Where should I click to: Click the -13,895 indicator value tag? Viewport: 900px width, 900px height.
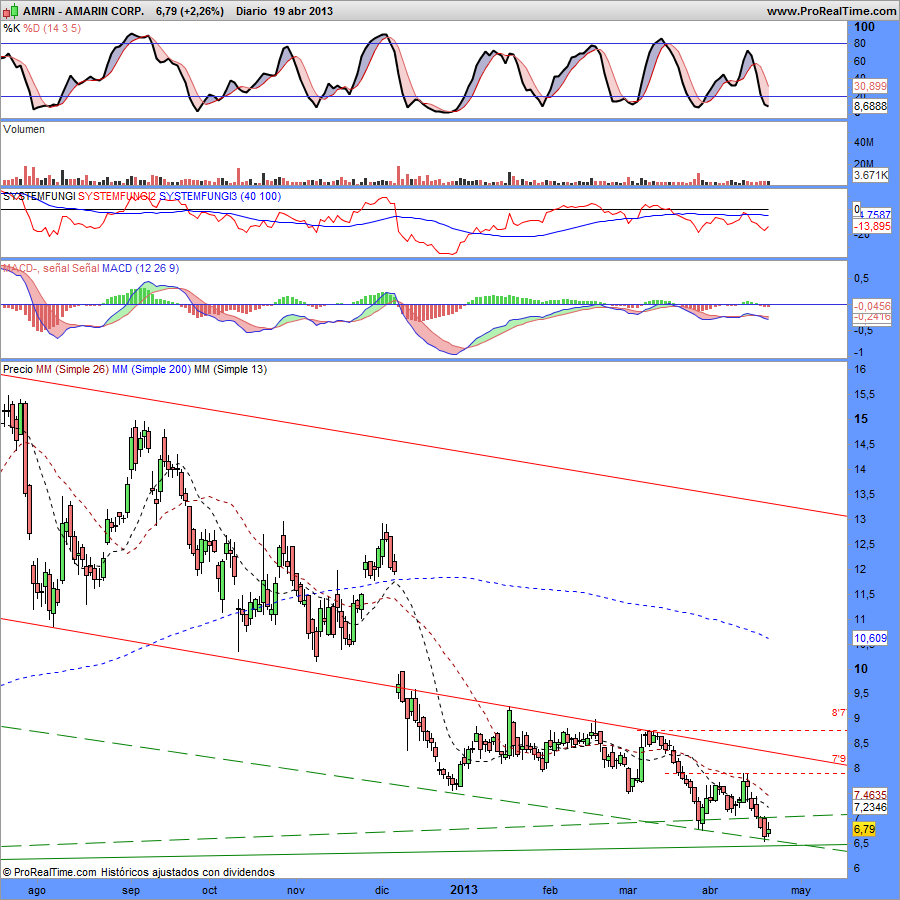click(872, 226)
